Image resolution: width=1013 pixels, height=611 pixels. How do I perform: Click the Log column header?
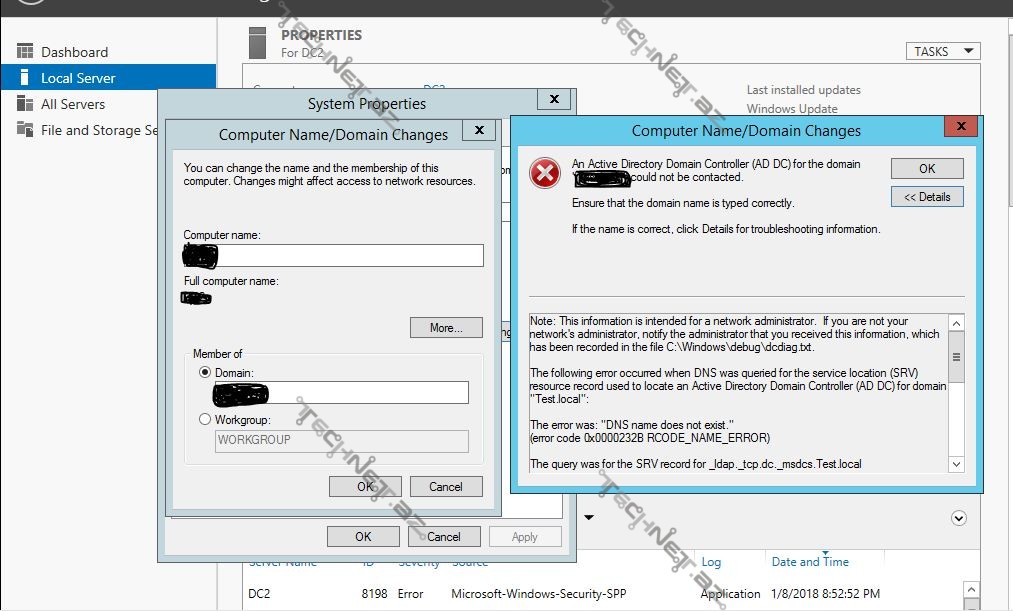(711, 562)
